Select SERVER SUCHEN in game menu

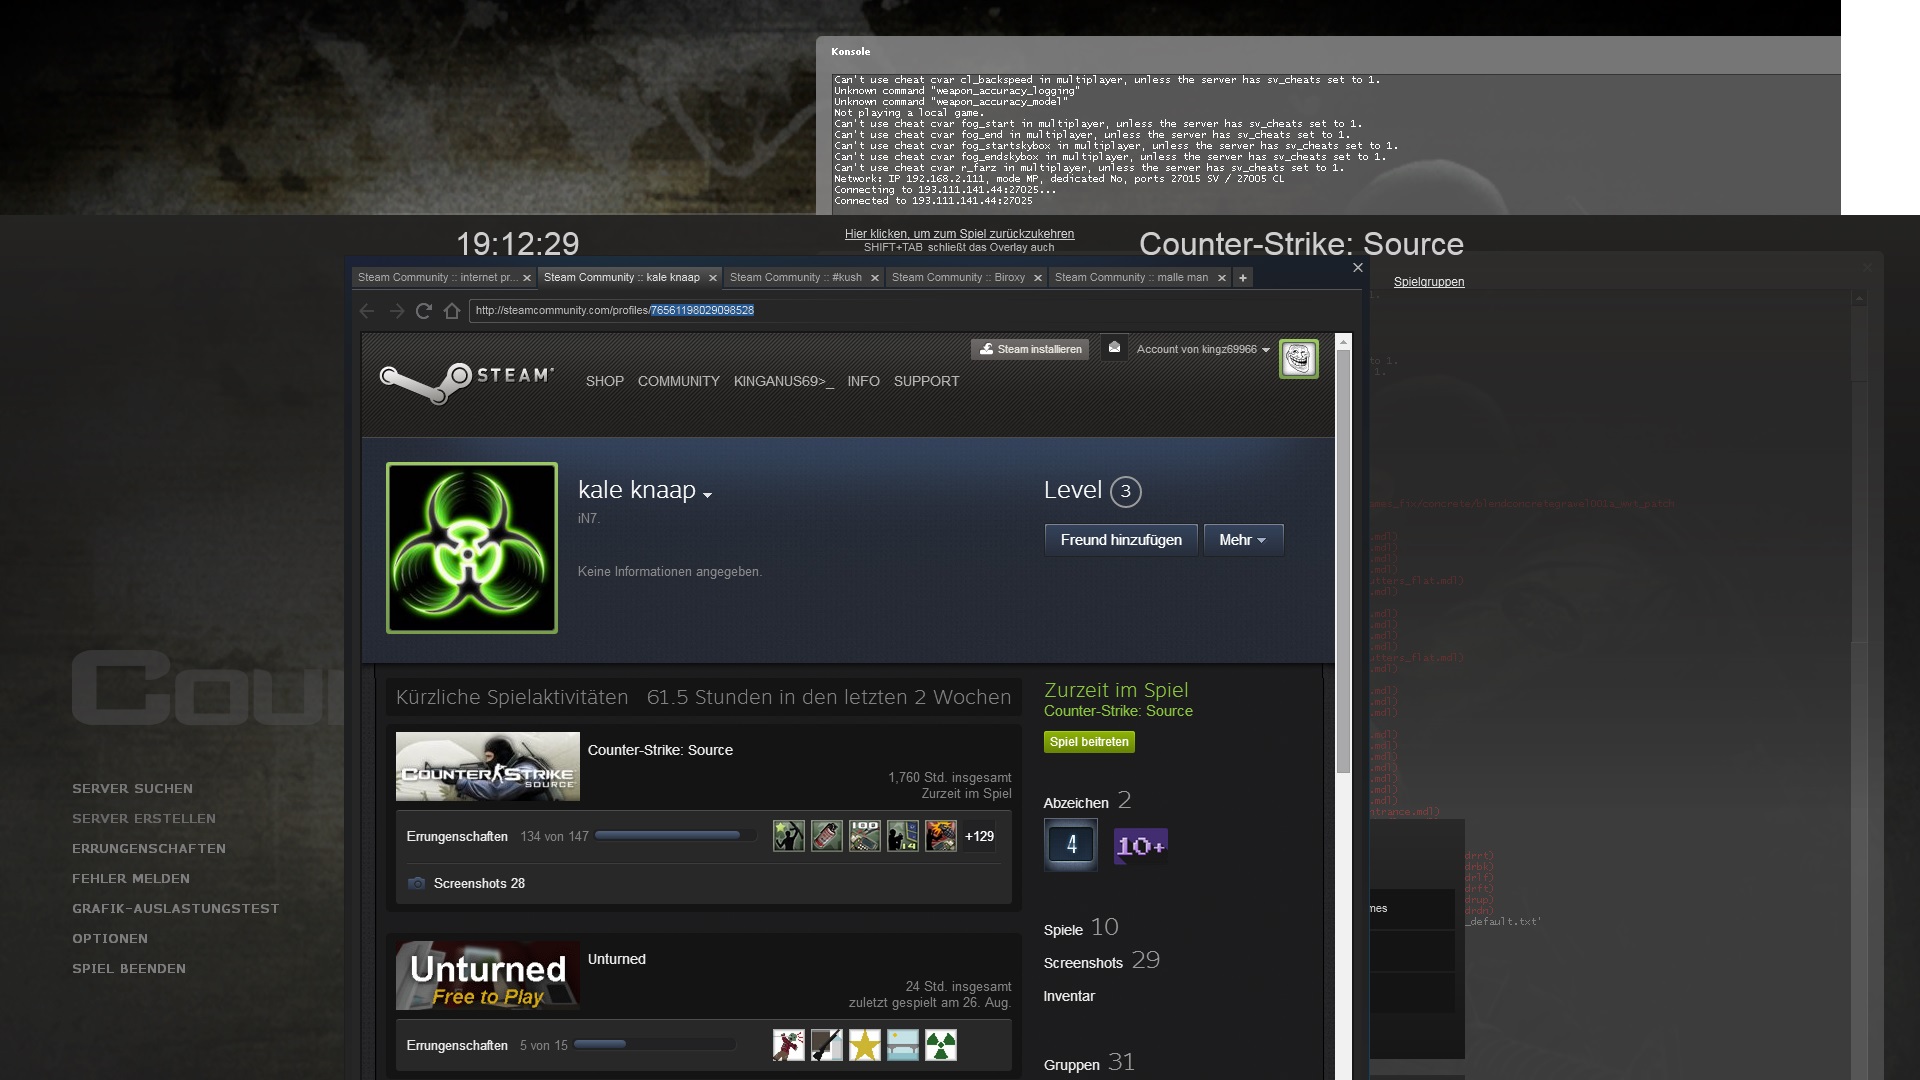(x=132, y=789)
